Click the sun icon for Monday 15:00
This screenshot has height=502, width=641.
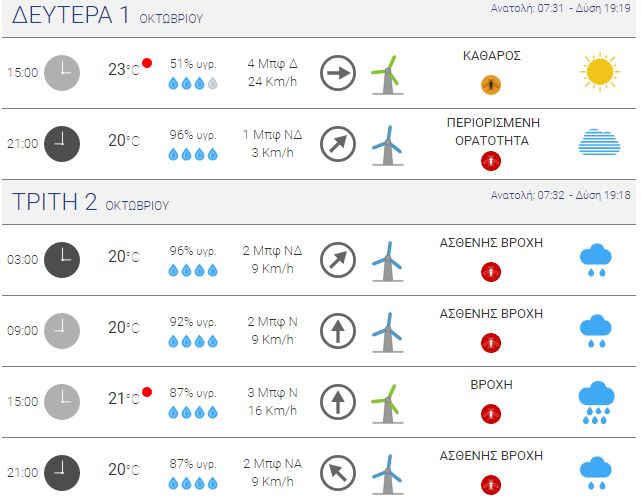599,72
